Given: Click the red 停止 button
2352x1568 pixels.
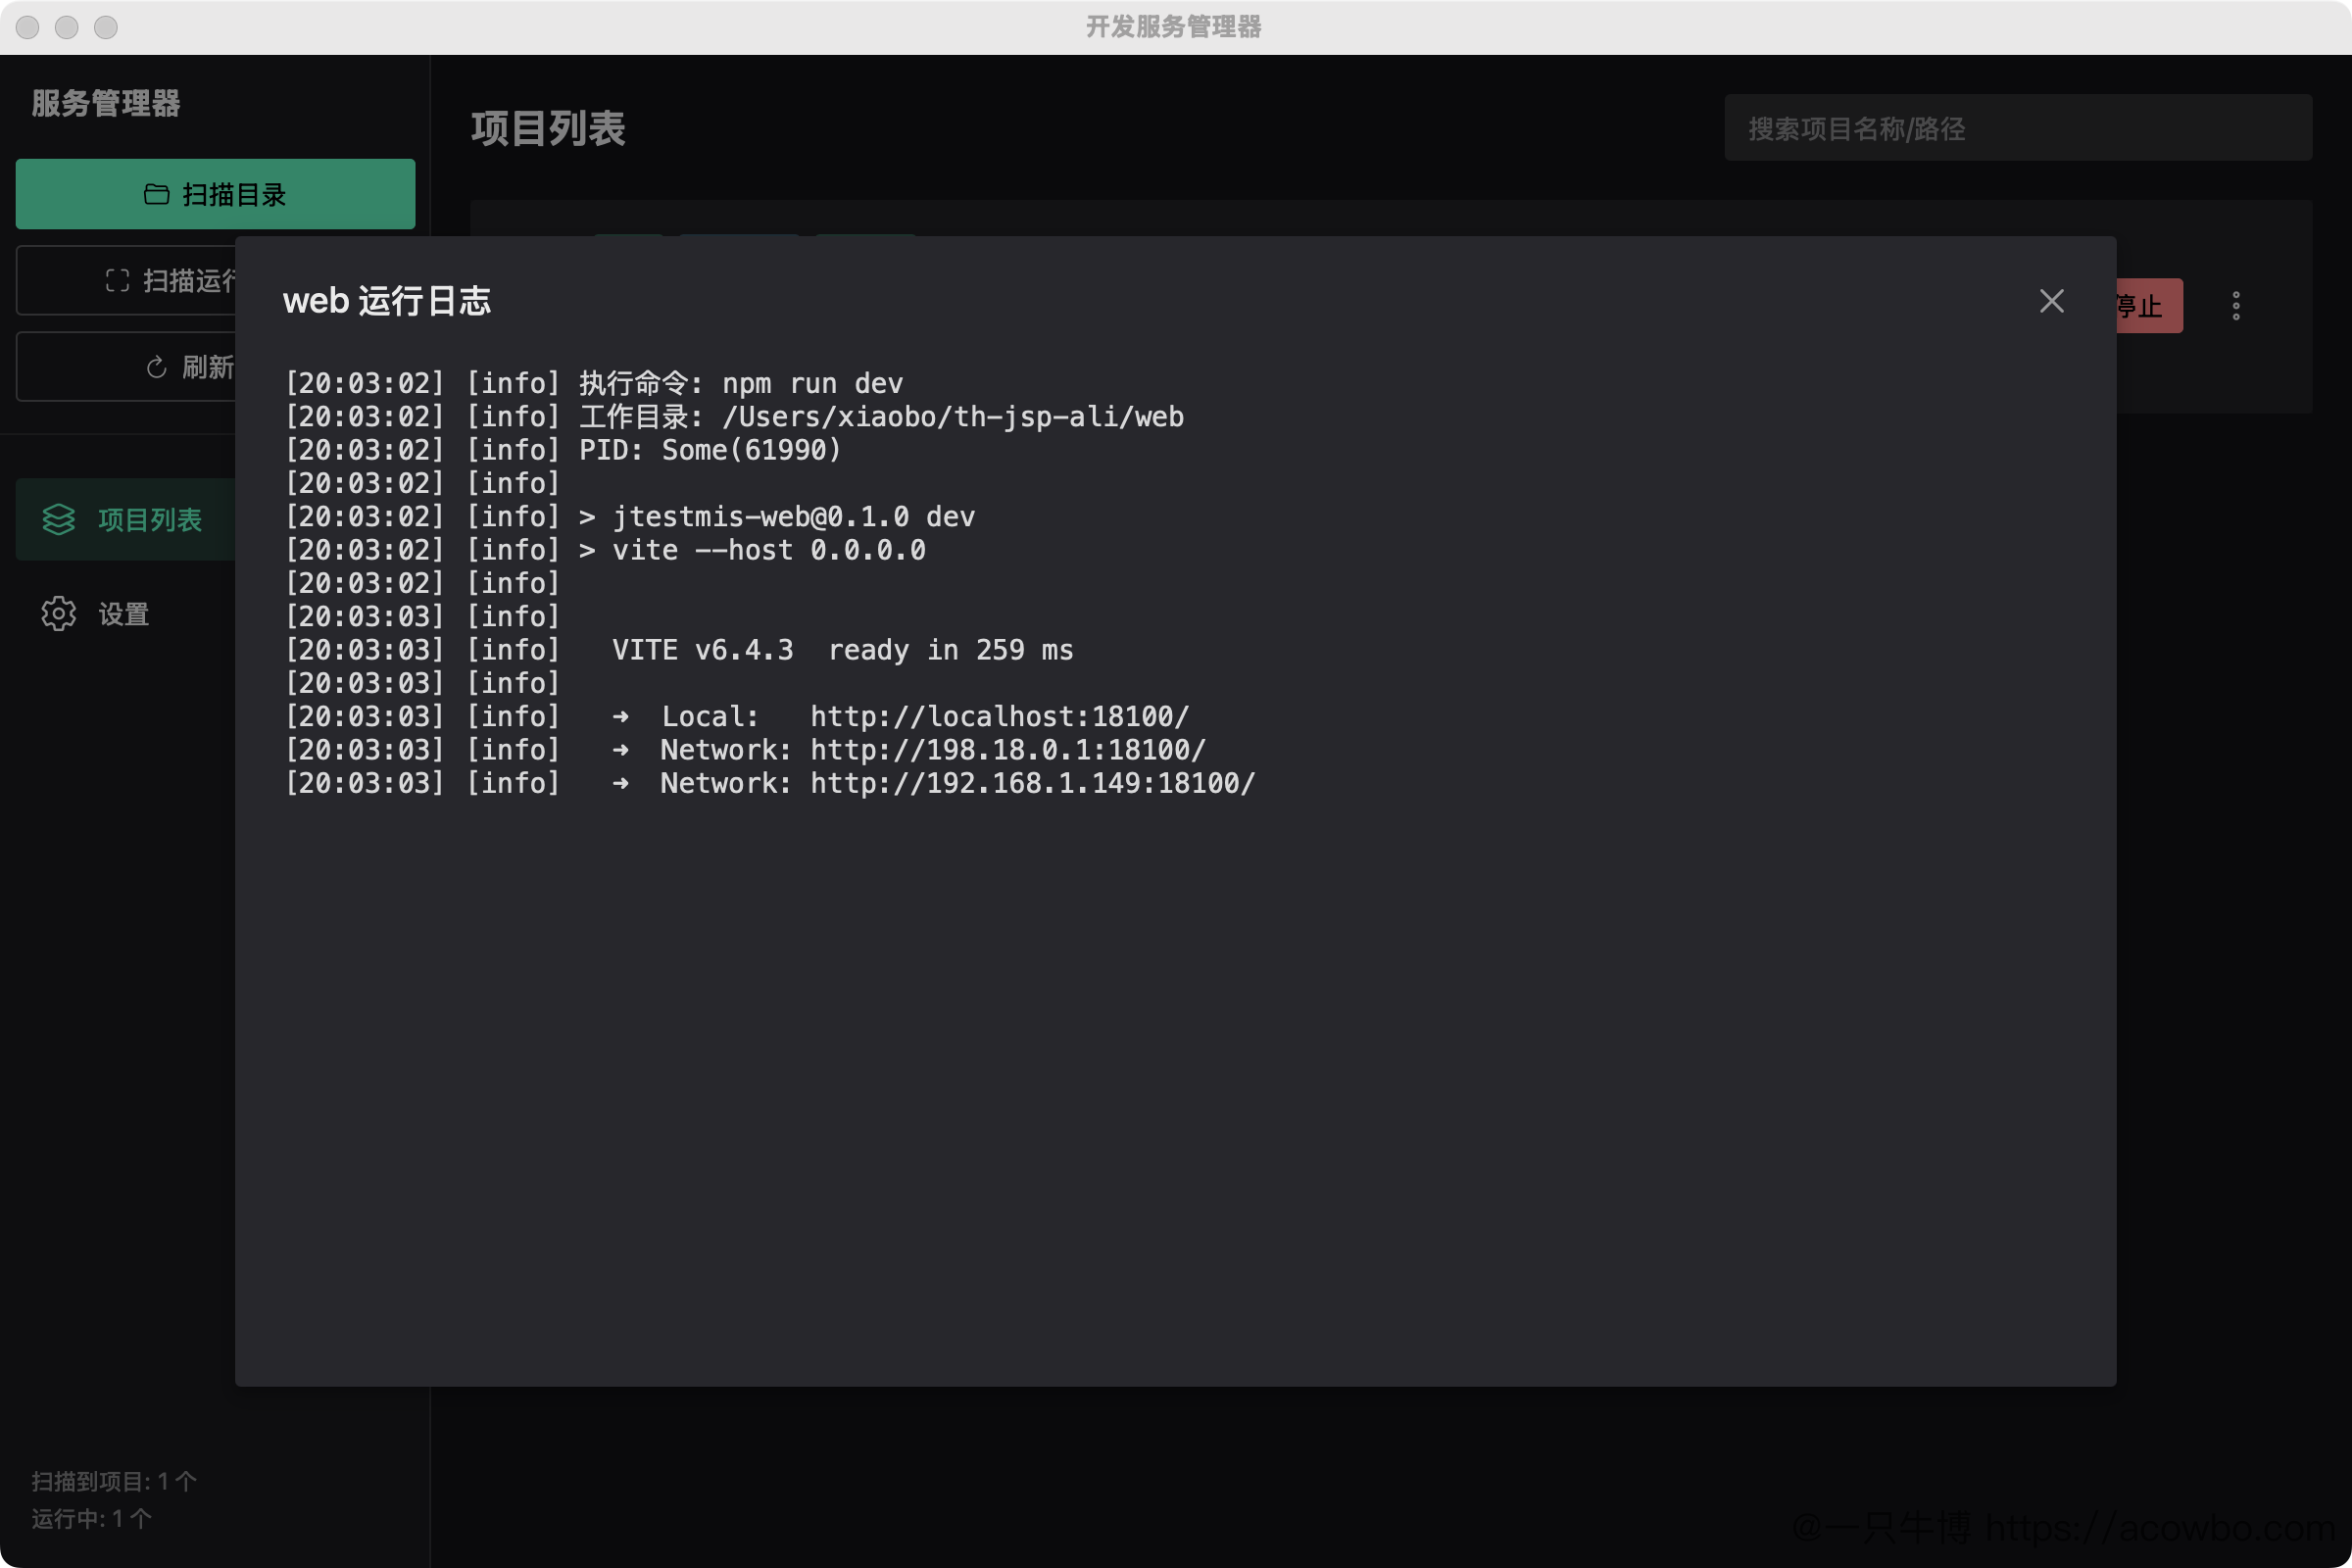Looking at the screenshot, I should pos(2149,306).
